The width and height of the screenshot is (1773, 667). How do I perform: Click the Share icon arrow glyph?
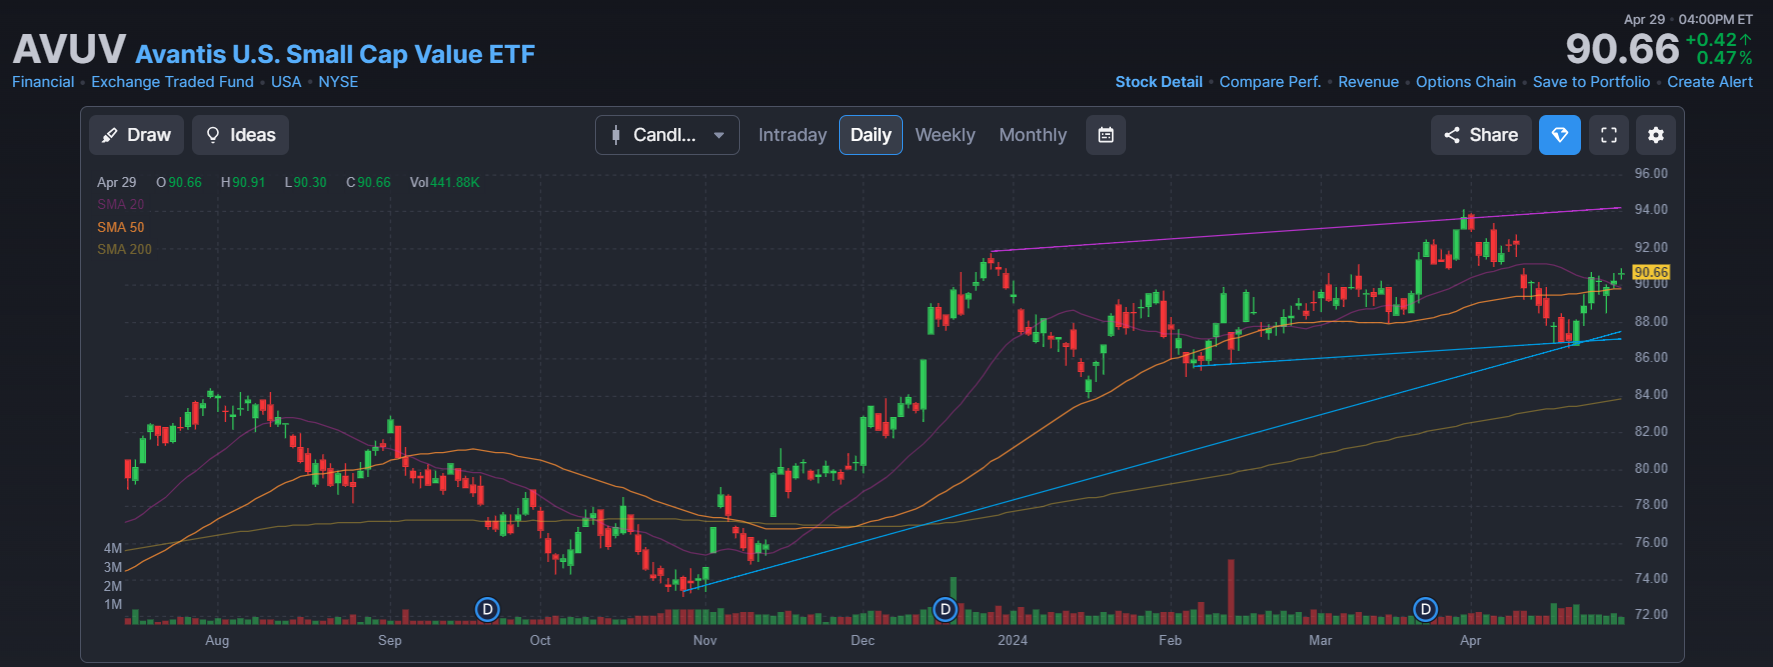click(x=1452, y=135)
